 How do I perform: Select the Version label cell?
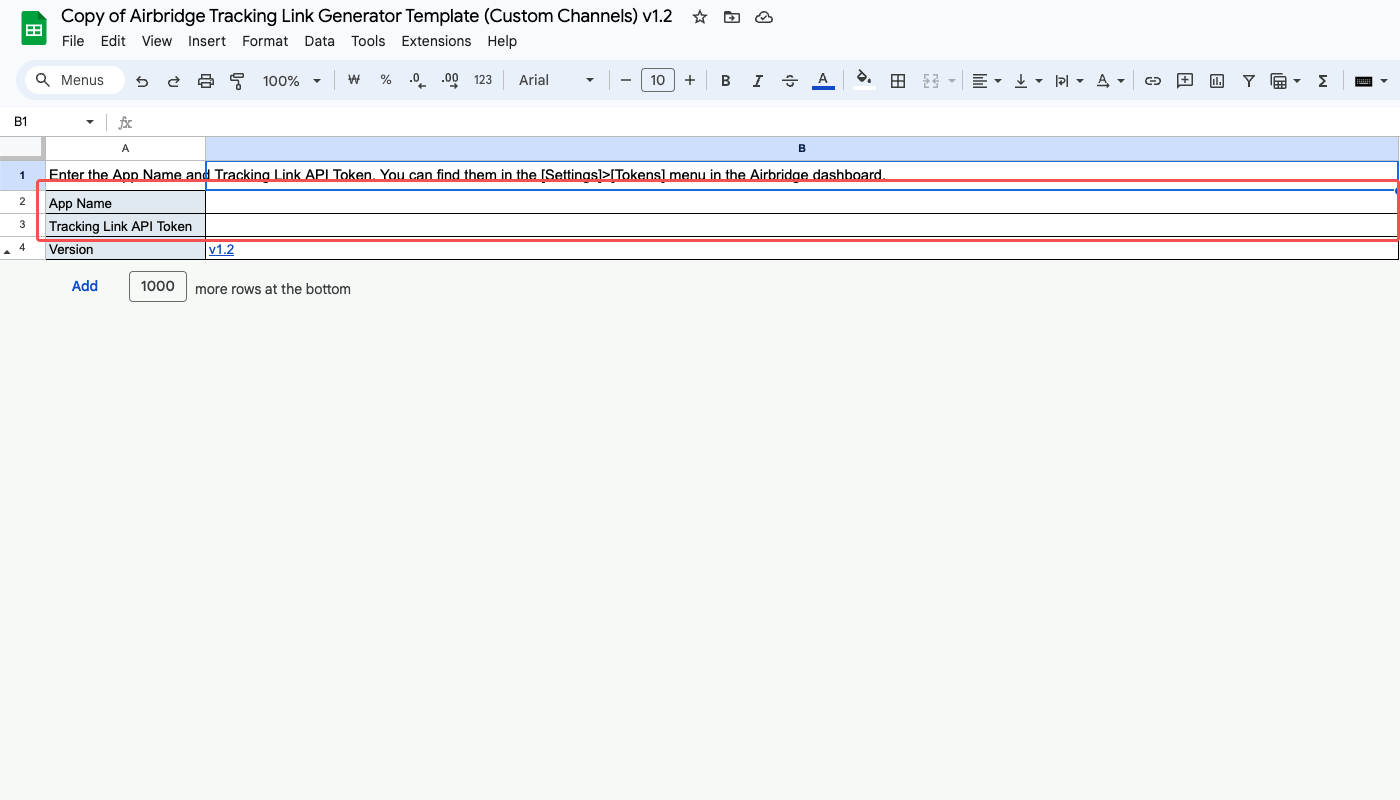tap(125, 249)
